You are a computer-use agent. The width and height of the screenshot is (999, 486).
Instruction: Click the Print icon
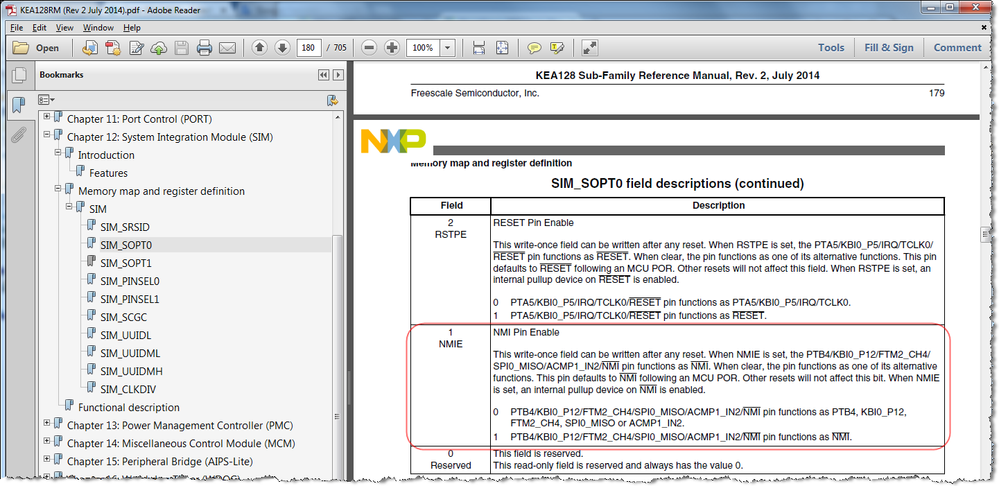coord(204,48)
